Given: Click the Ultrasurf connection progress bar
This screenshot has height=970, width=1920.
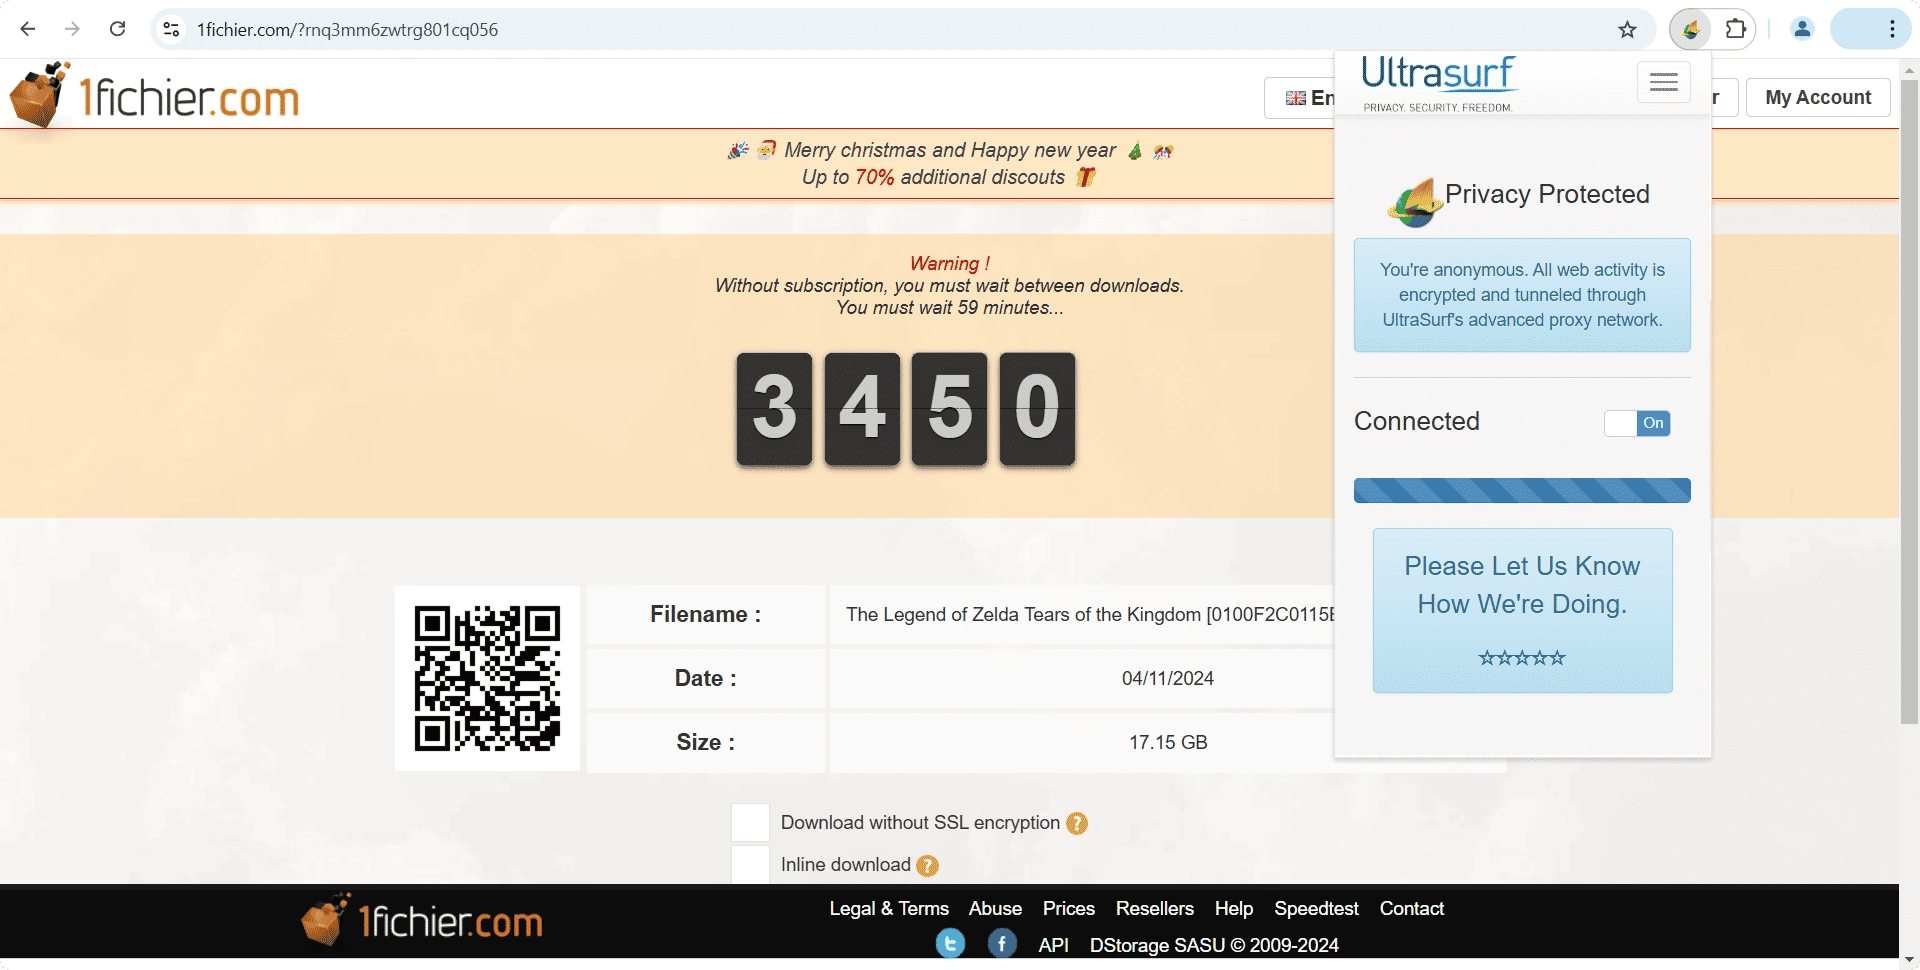Looking at the screenshot, I should (x=1522, y=490).
